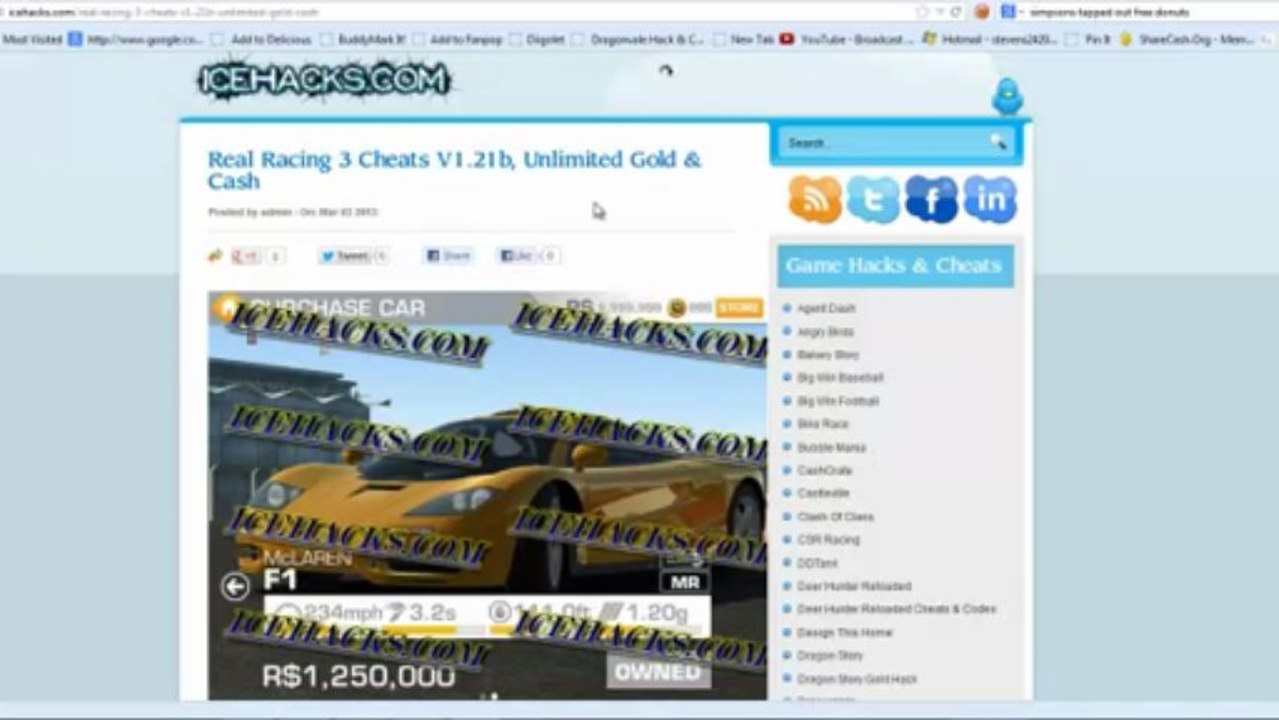Open the Bike Race link
This screenshot has height=720, width=1279.
(822, 424)
